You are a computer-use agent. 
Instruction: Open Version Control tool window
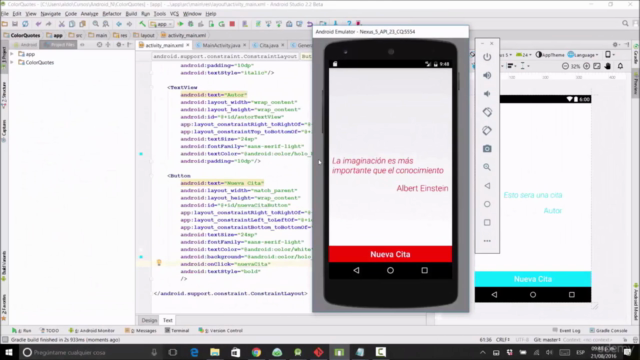point(220,331)
